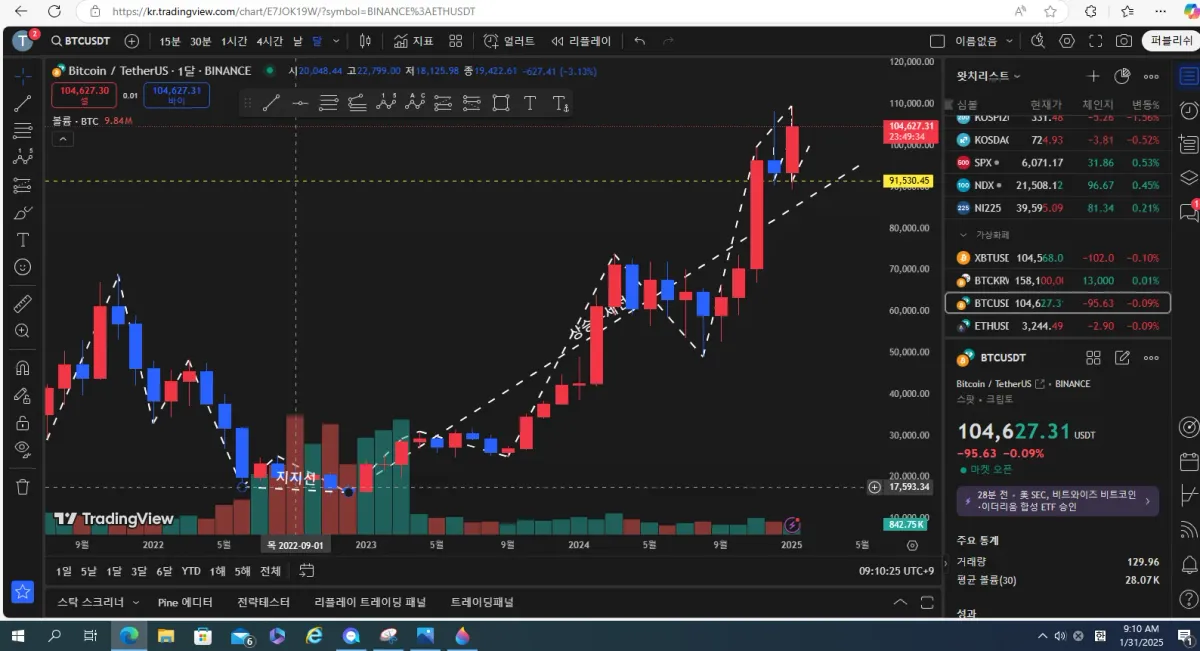Expand the 왓치리스트 dropdown
This screenshot has width=1200, height=651.
point(988,76)
